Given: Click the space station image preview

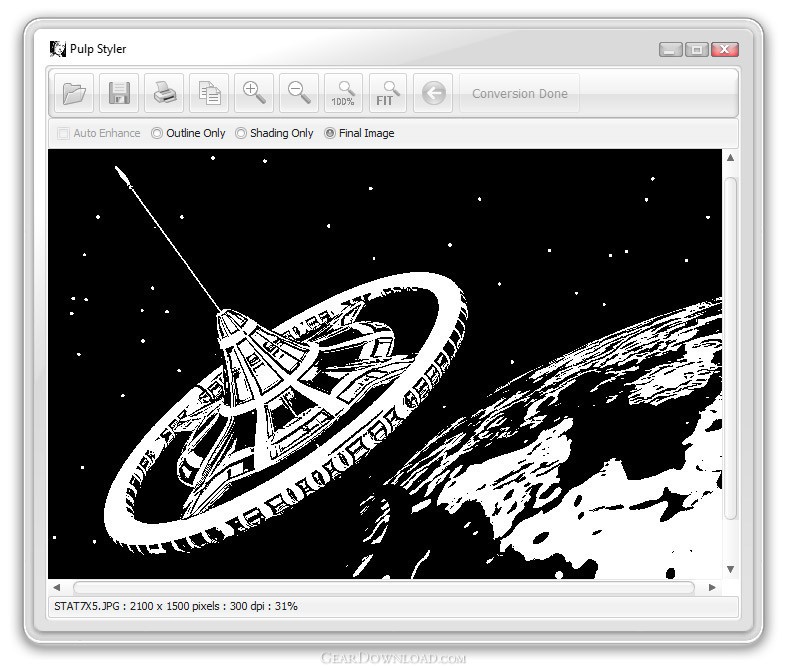Looking at the screenshot, I should coord(385,364).
